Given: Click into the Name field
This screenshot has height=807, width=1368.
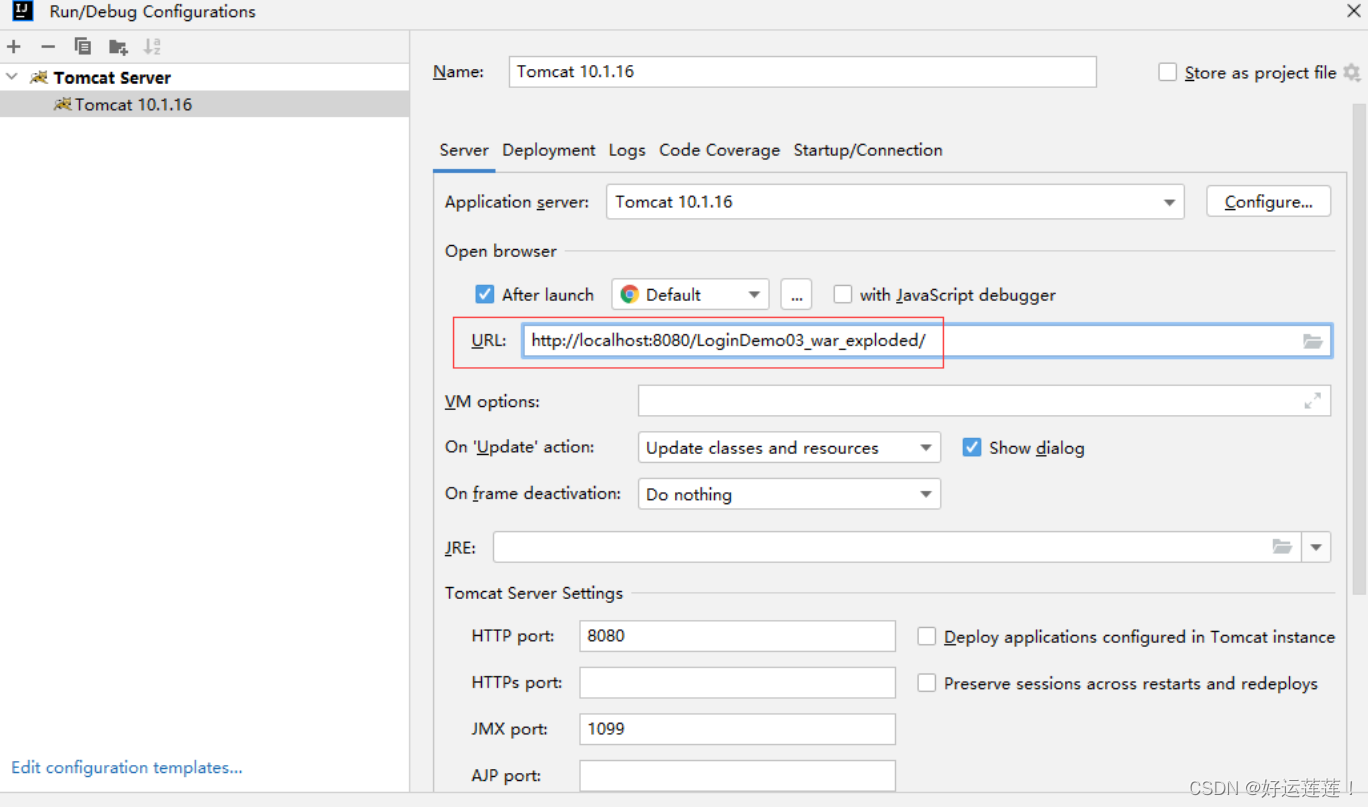Looking at the screenshot, I should tap(802, 72).
